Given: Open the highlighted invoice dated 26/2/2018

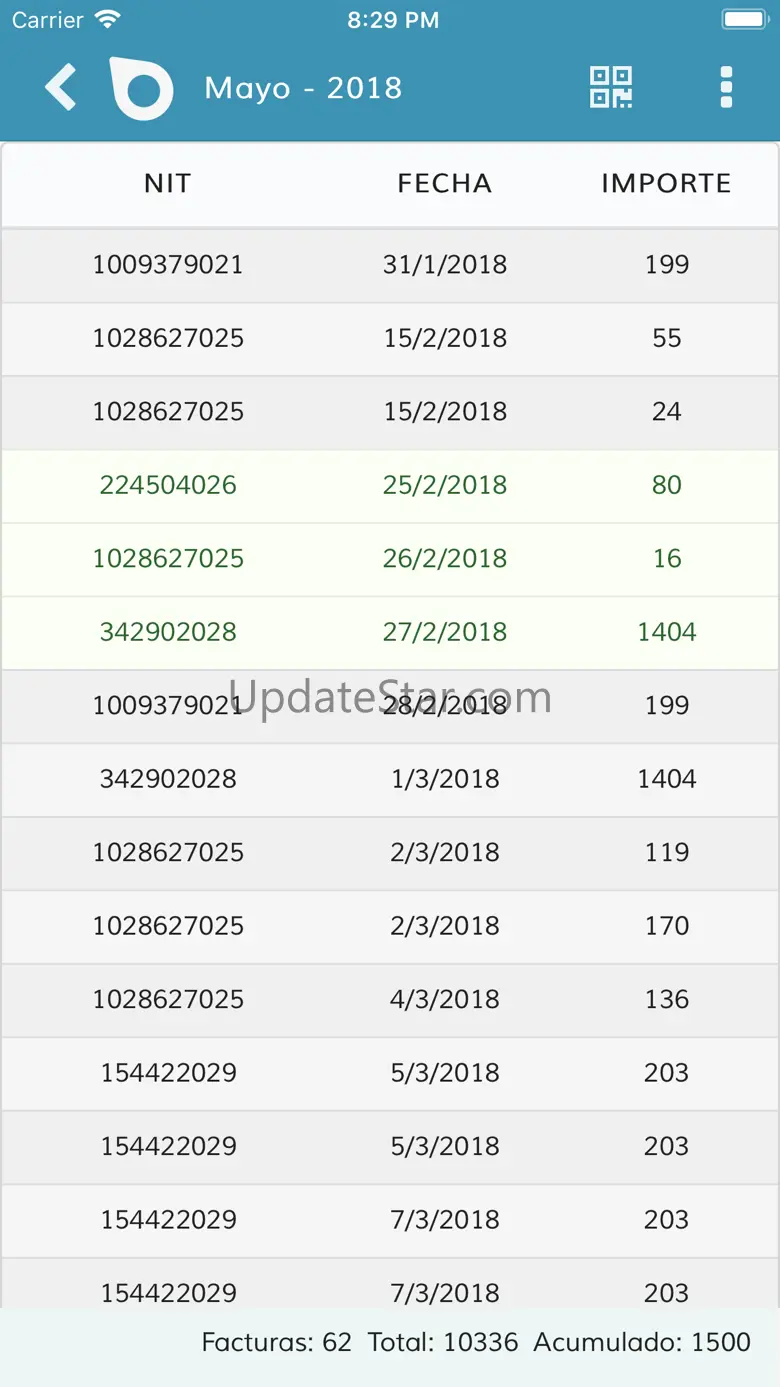Looking at the screenshot, I should (x=390, y=558).
